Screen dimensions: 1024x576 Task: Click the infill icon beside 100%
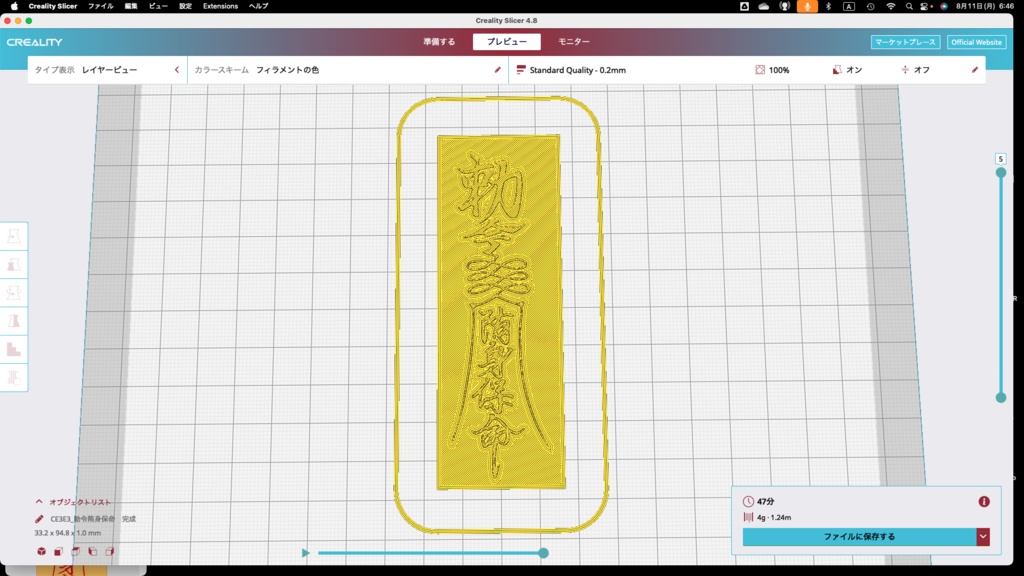[760, 70]
